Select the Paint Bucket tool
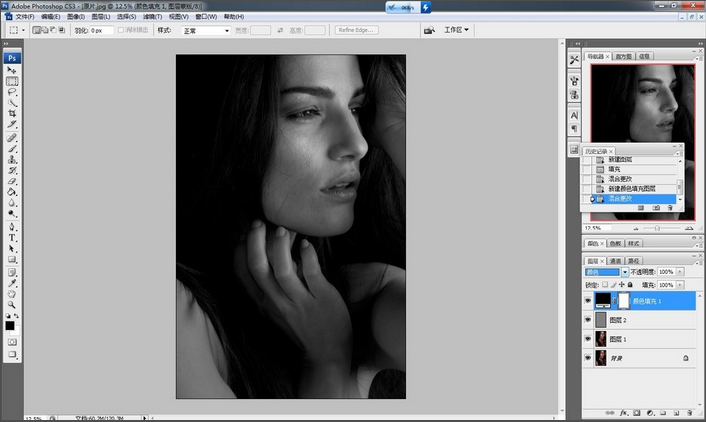Image resolution: width=706 pixels, height=422 pixels. pos(12,192)
